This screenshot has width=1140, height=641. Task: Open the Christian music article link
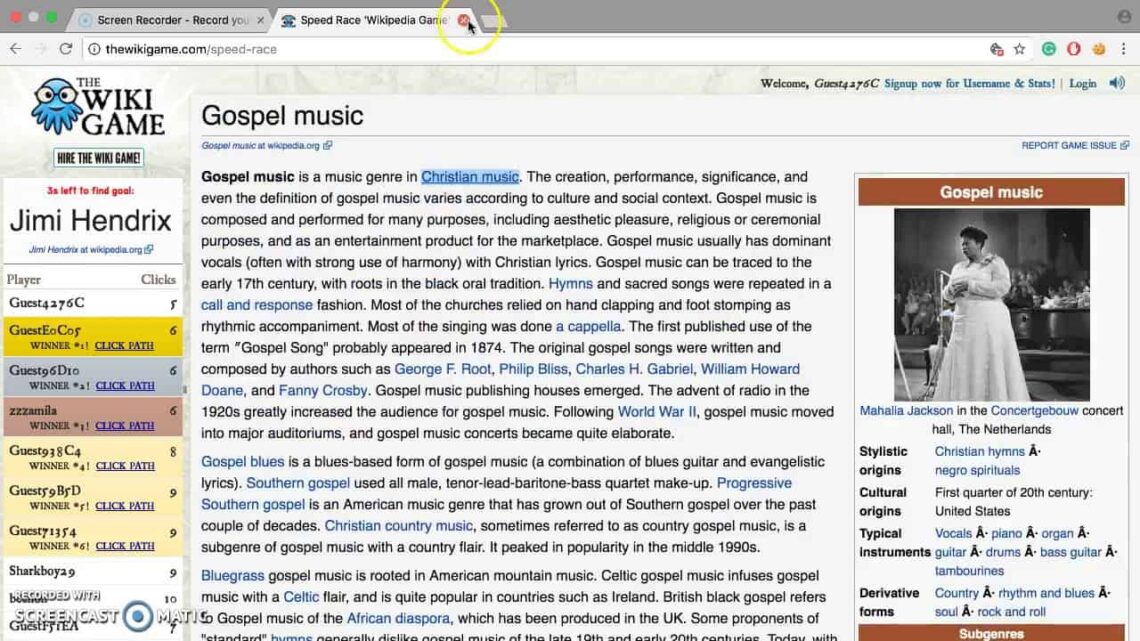point(470,177)
